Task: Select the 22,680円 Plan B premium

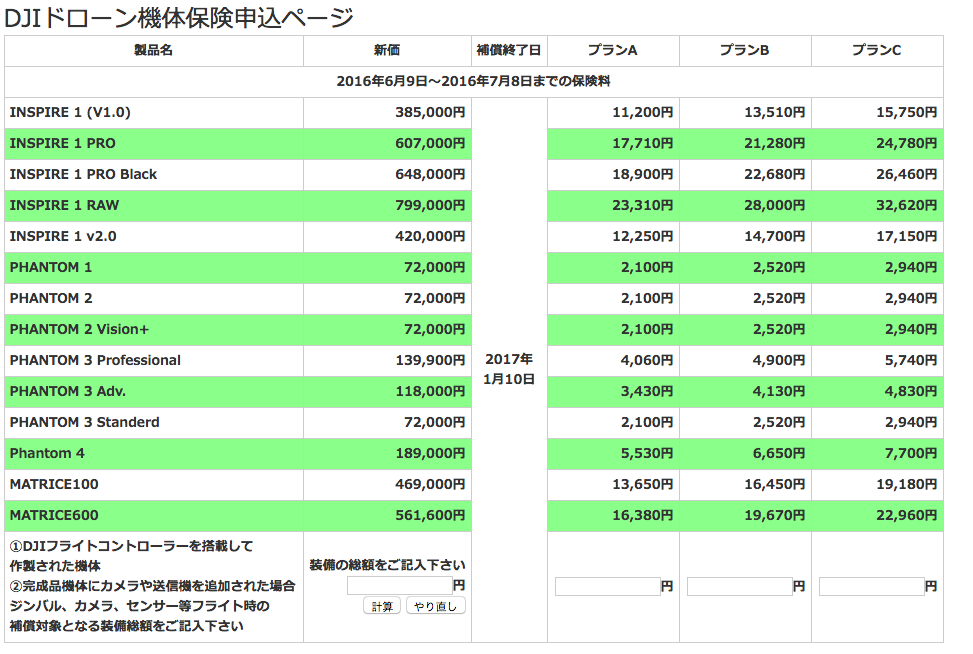Action: coord(775,174)
